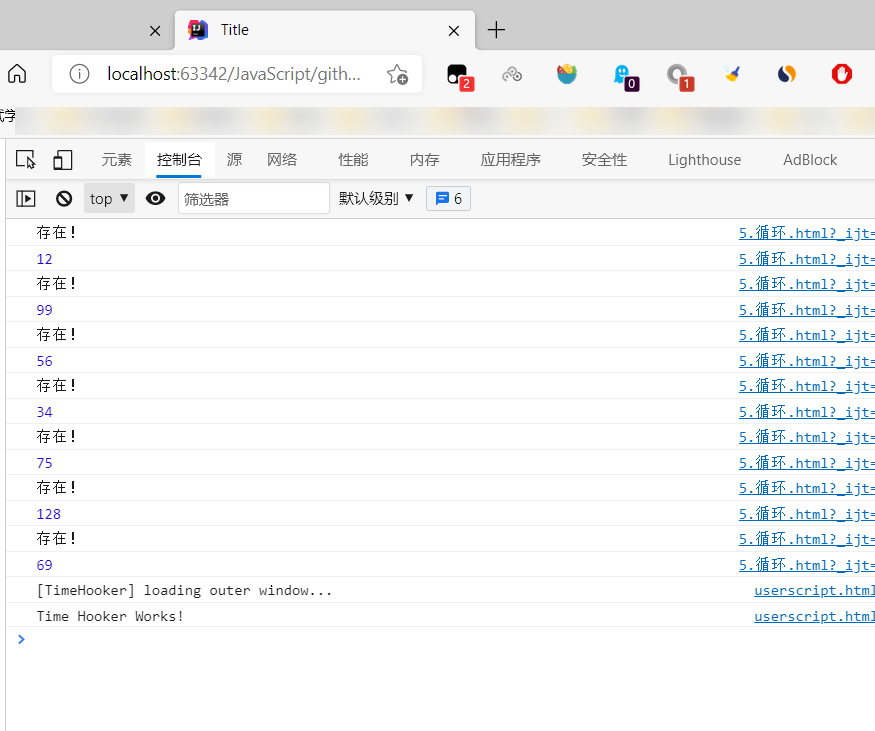Open the userscript.html link for Time Hooker Works

coord(814,616)
